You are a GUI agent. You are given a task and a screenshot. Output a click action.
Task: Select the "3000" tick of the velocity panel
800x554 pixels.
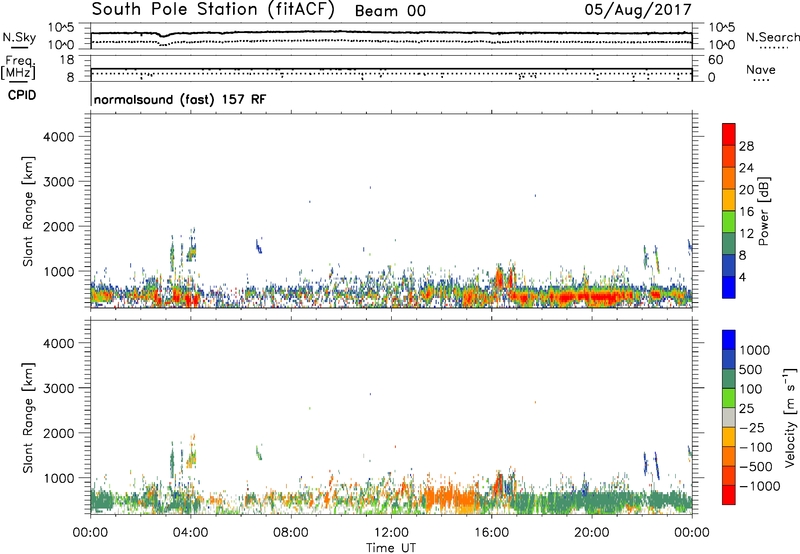(x=59, y=388)
